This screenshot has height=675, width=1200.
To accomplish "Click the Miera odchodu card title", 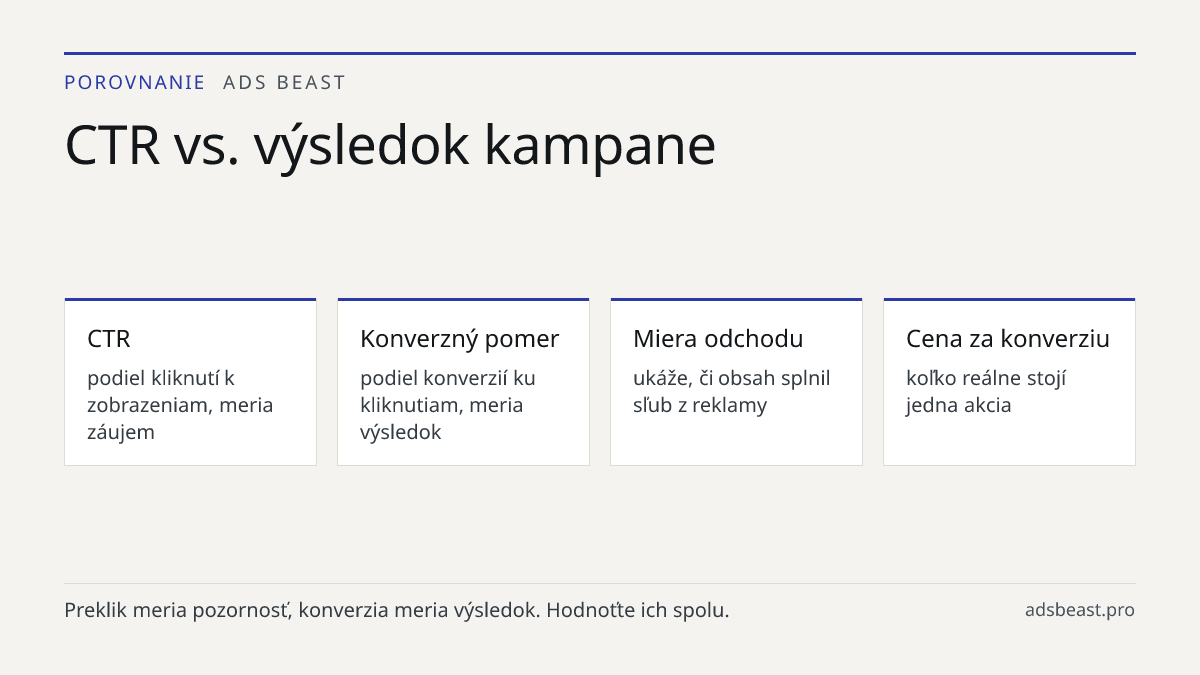I will [x=718, y=339].
